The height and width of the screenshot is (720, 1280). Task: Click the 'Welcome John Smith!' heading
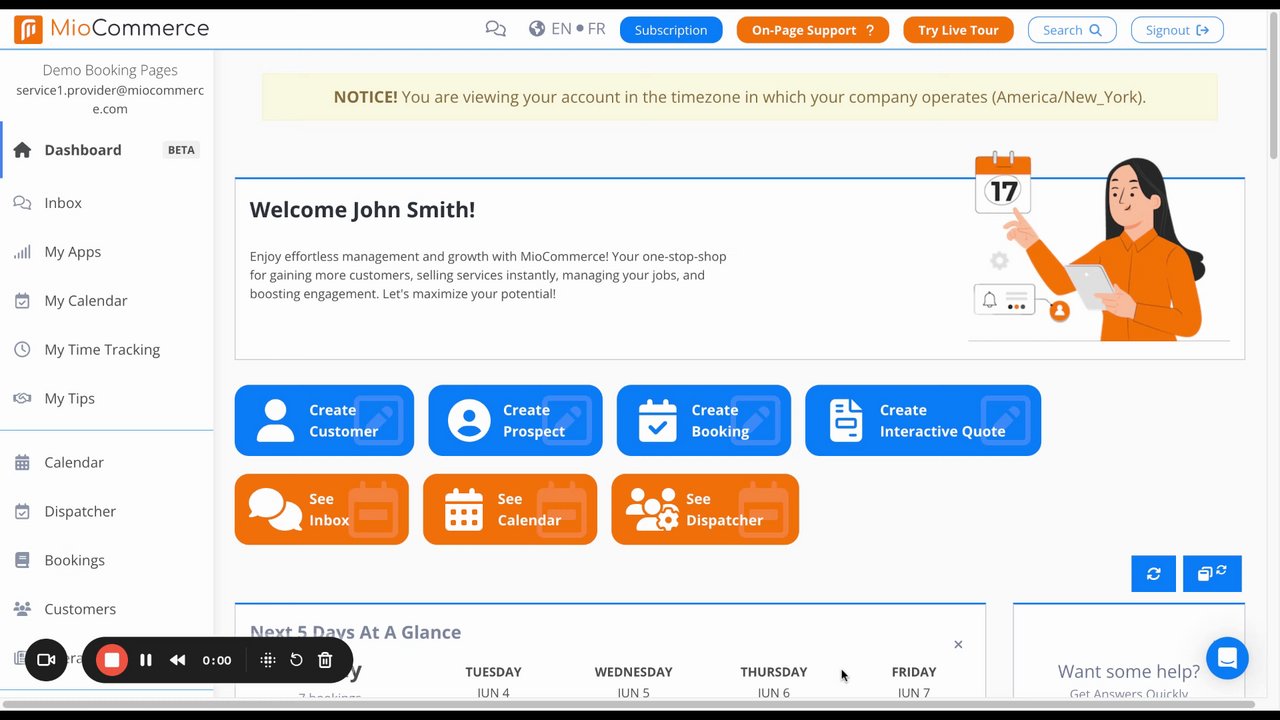click(362, 210)
